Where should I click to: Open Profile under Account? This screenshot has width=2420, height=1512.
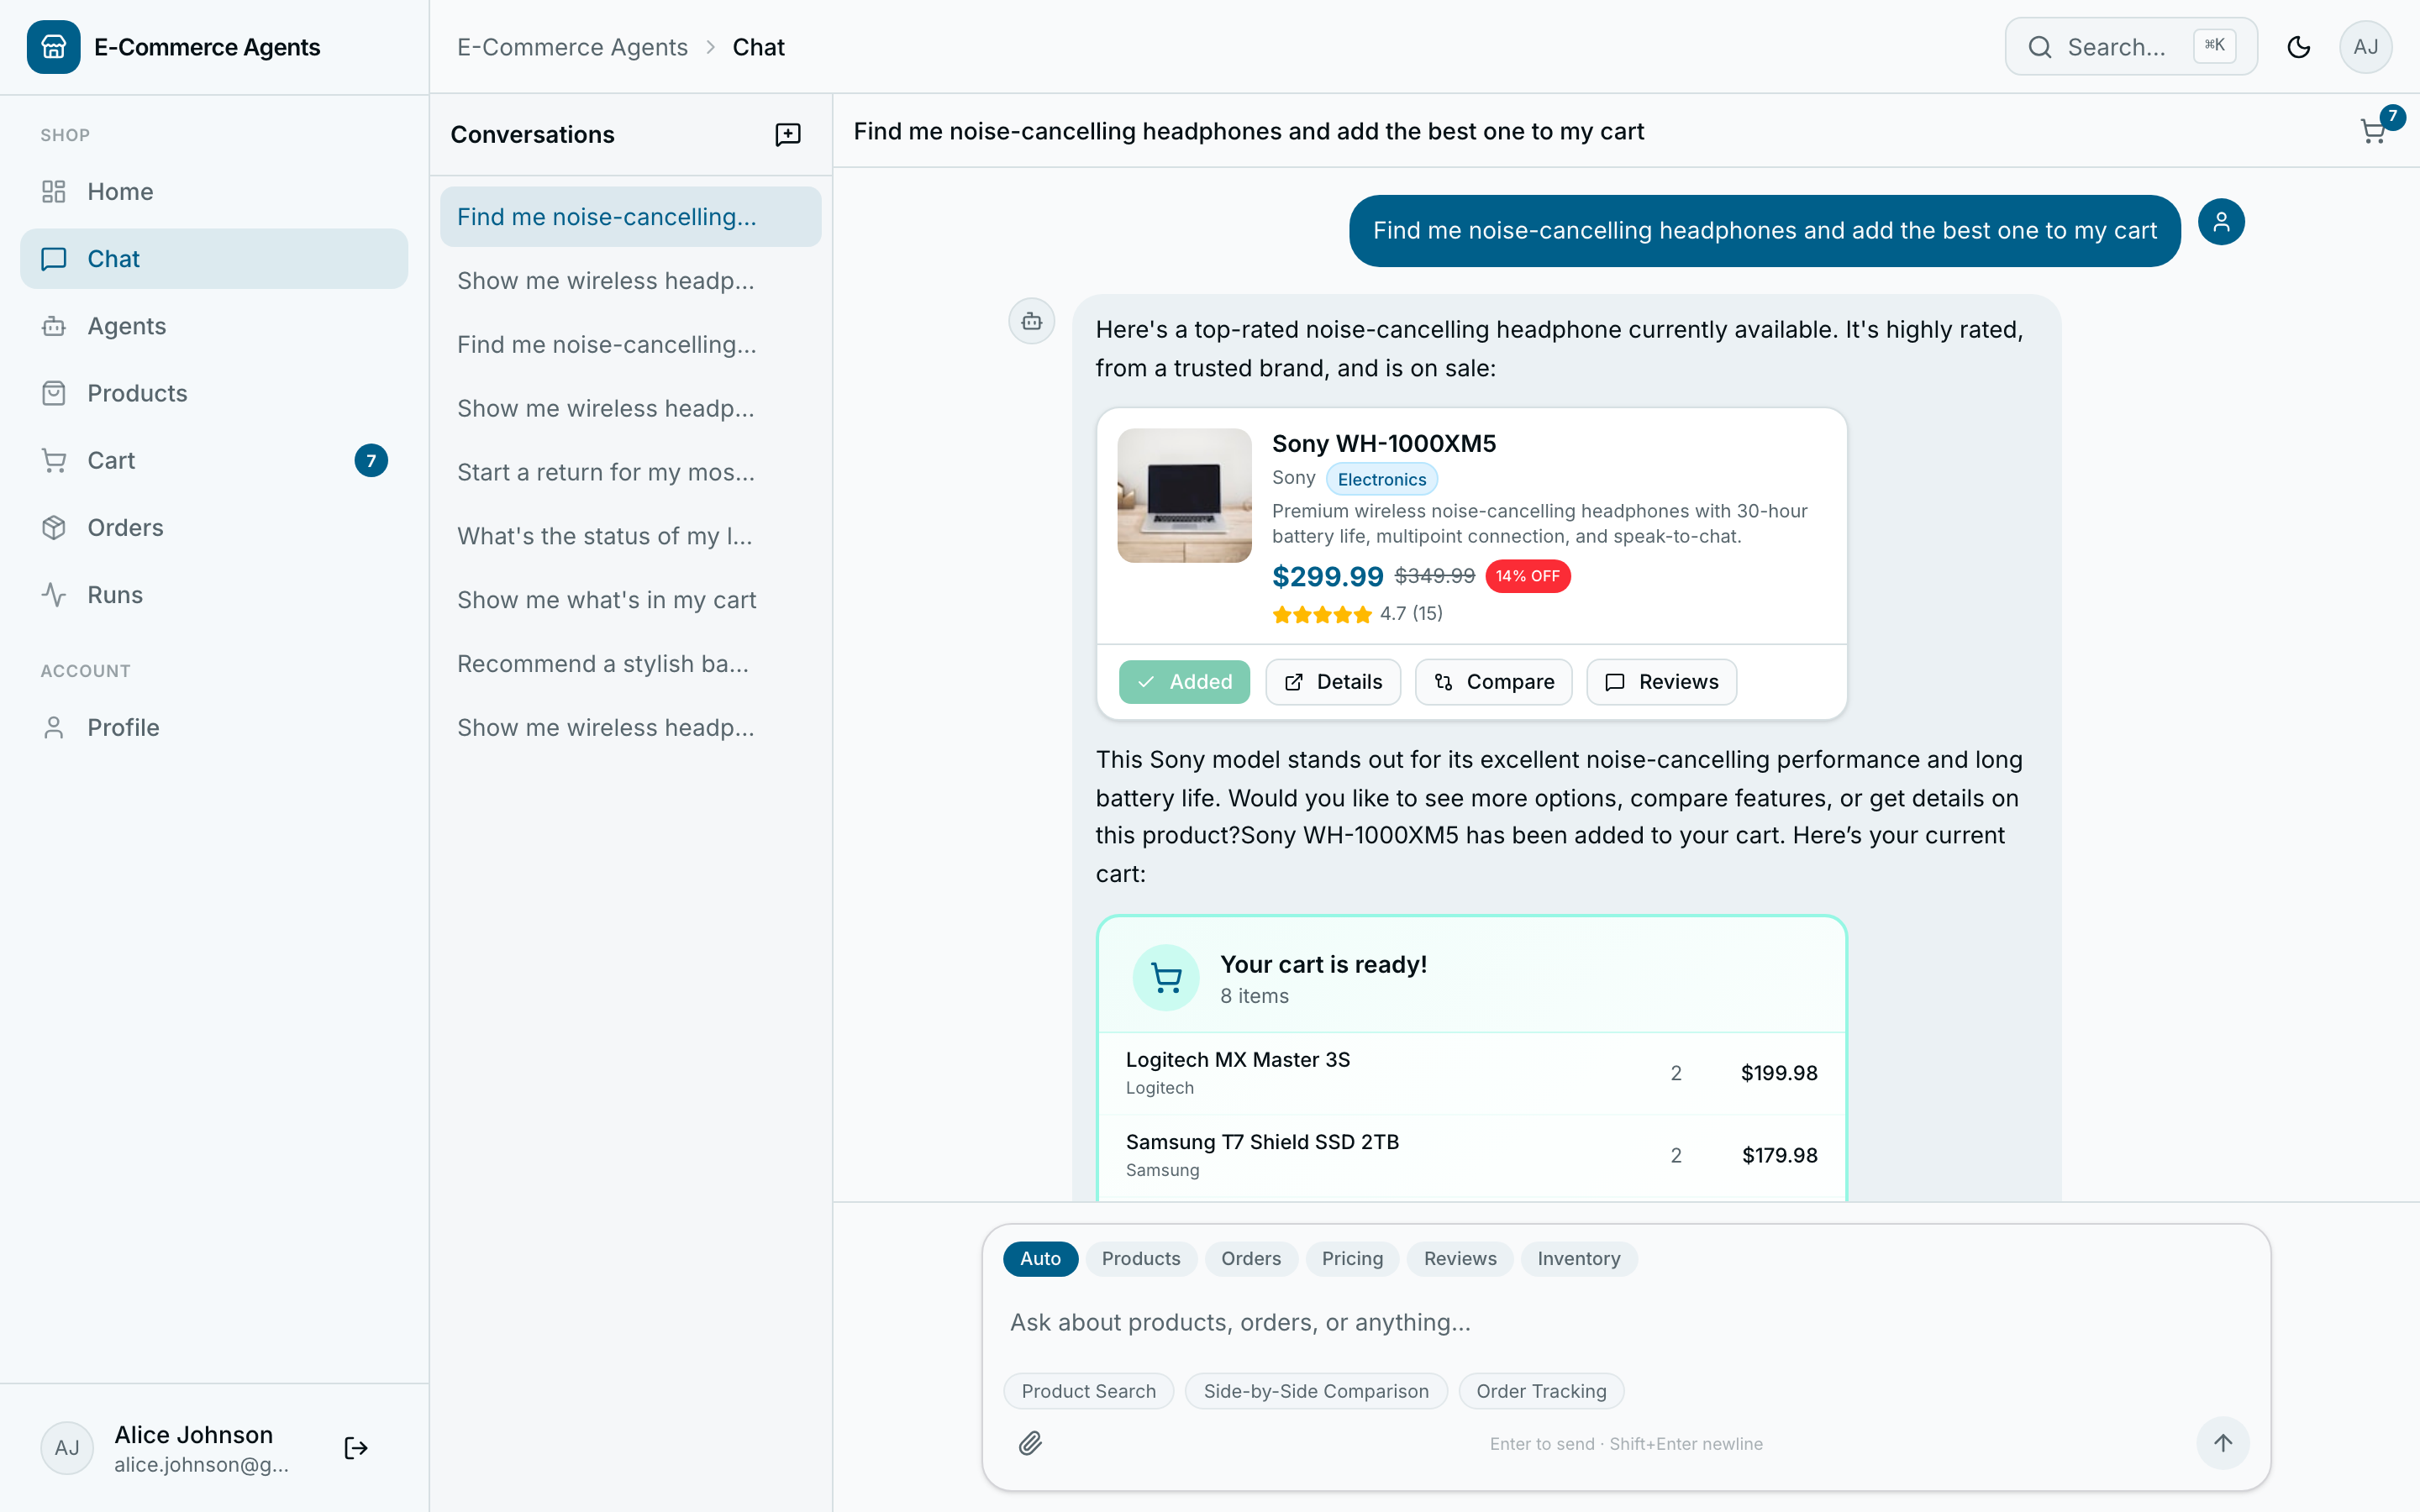(x=214, y=727)
